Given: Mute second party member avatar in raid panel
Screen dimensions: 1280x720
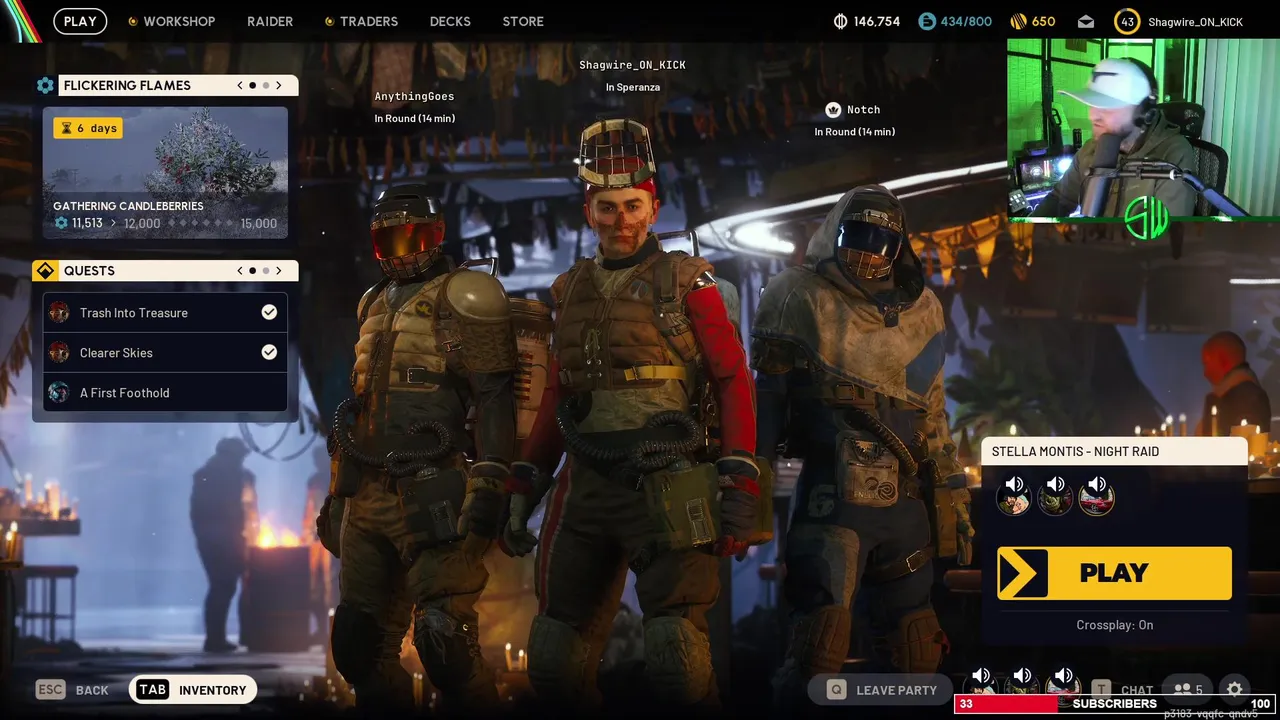Looking at the screenshot, I should point(1055,495).
